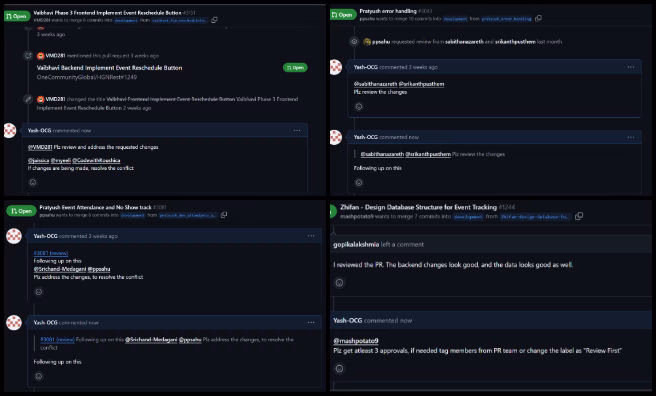This screenshot has width=656, height=396.
Task: Open options menu on top Event Attendance comment
Action: [311, 236]
